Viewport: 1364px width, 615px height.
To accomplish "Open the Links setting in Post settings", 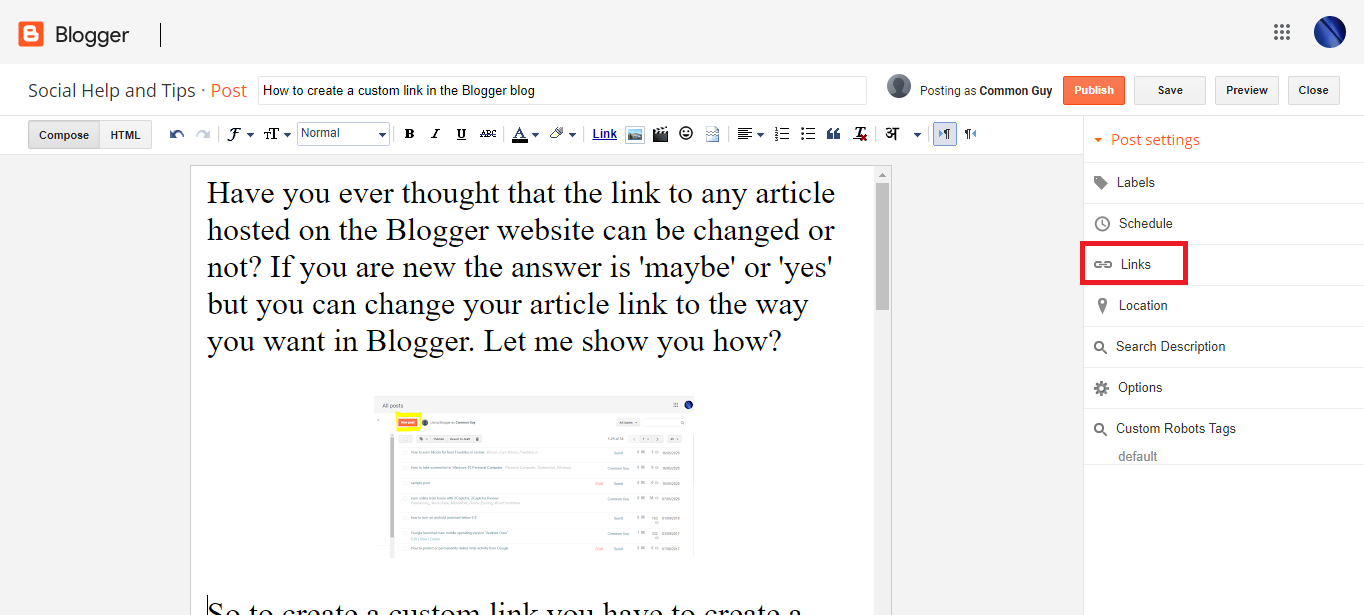I will (x=1134, y=263).
